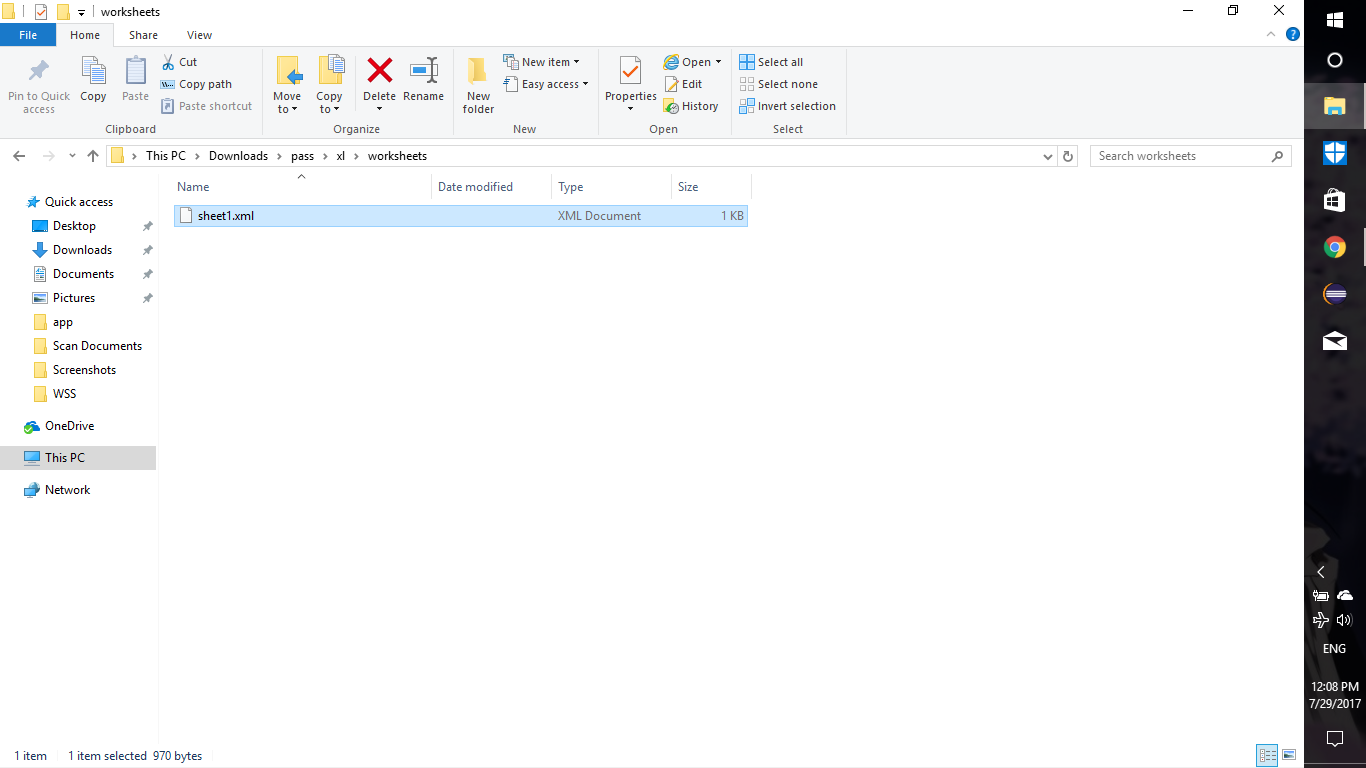Click the Downloads segment in the address path
This screenshot has height=768, width=1366.
pyautogui.click(x=238, y=156)
